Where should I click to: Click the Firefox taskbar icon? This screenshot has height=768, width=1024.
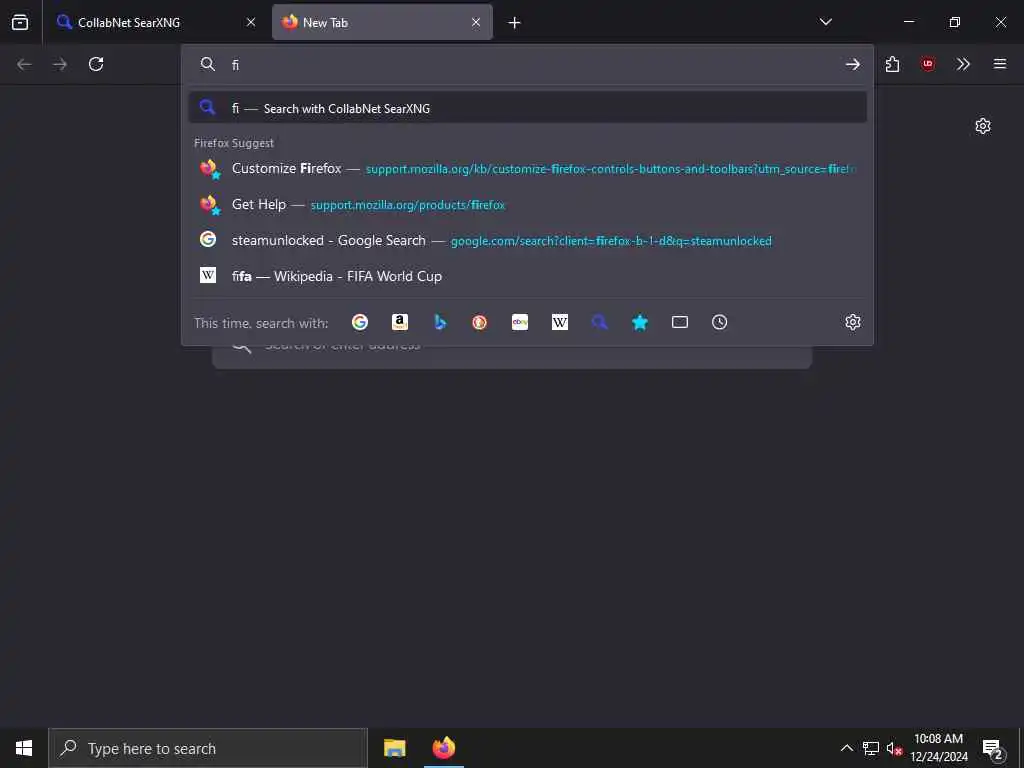(443, 748)
